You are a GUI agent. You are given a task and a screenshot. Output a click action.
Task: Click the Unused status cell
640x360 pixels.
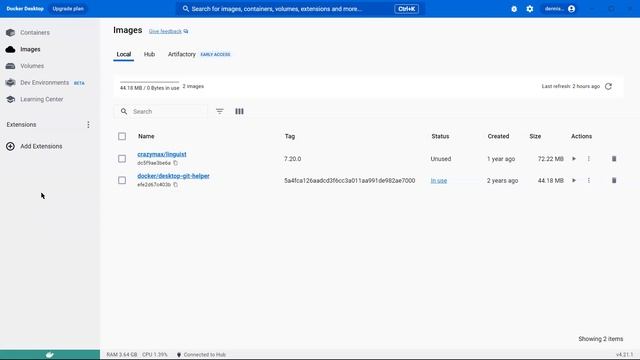[x=441, y=159]
